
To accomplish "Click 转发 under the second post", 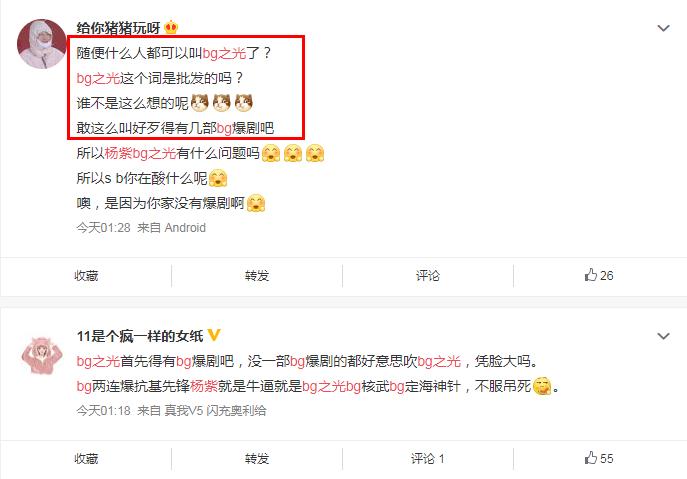I will (x=257, y=459).
